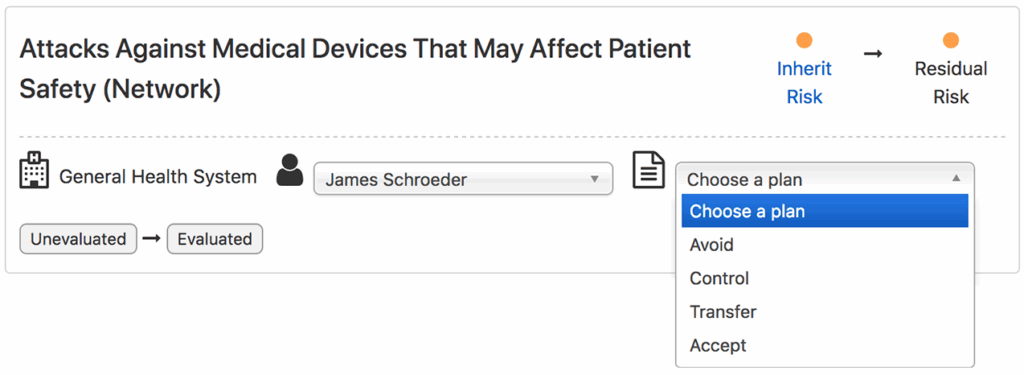Click the orange dot above Inherit Risk

(x=804, y=41)
